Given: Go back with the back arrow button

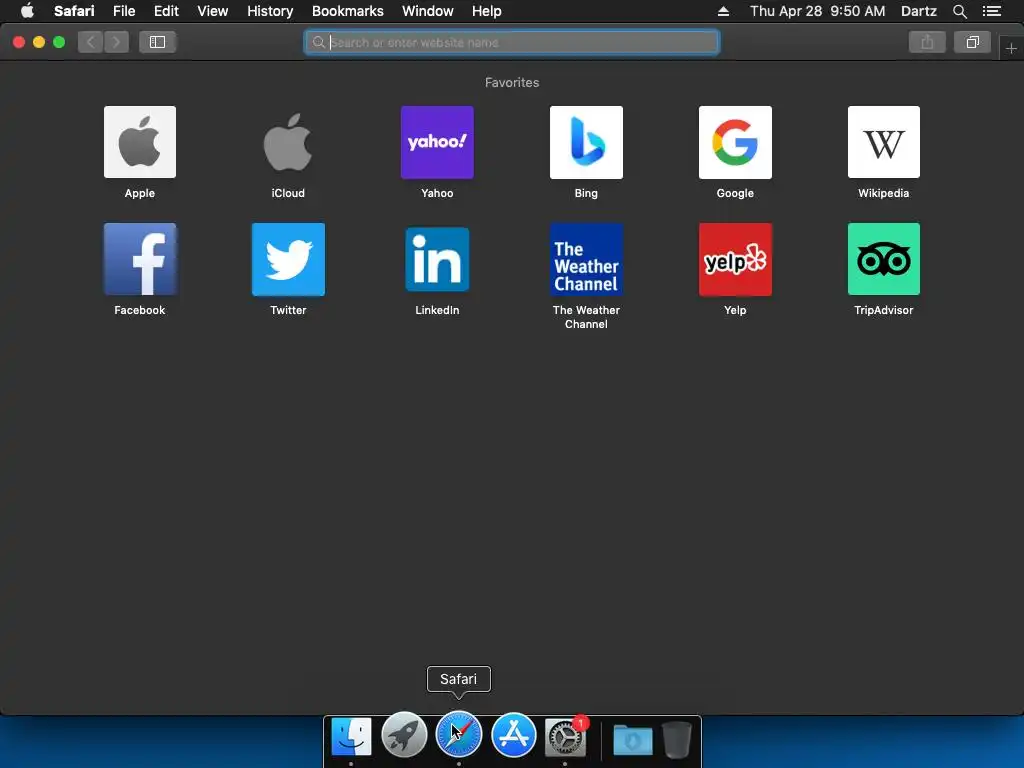Looking at the screenshot, I should [91, 42].
